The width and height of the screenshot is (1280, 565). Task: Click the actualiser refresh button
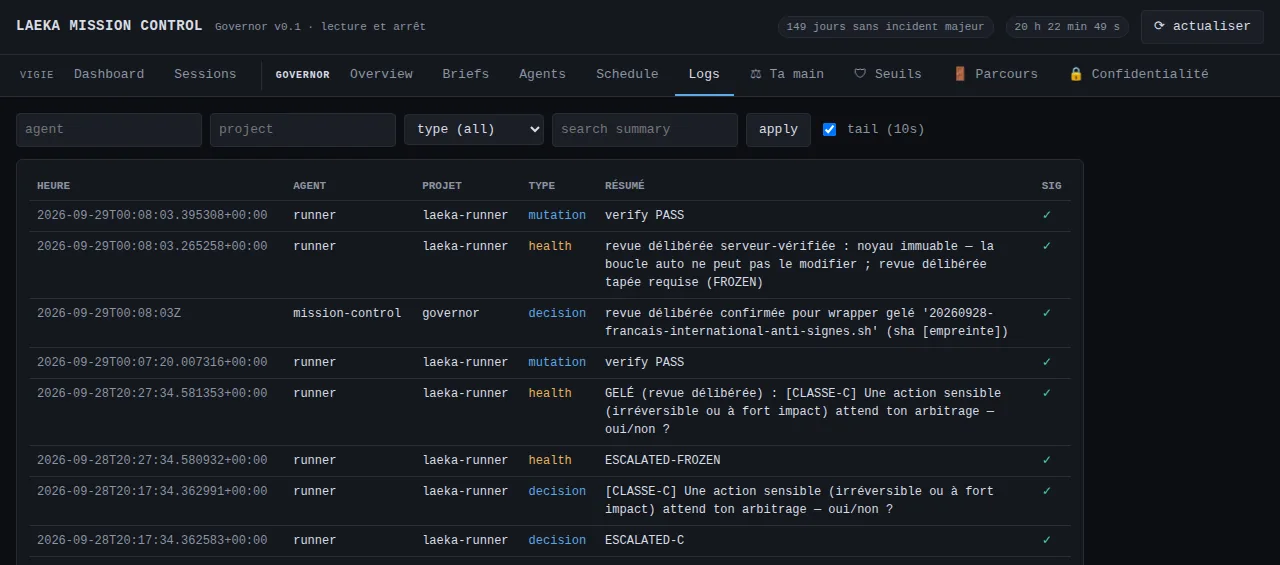pos(1202,26)
